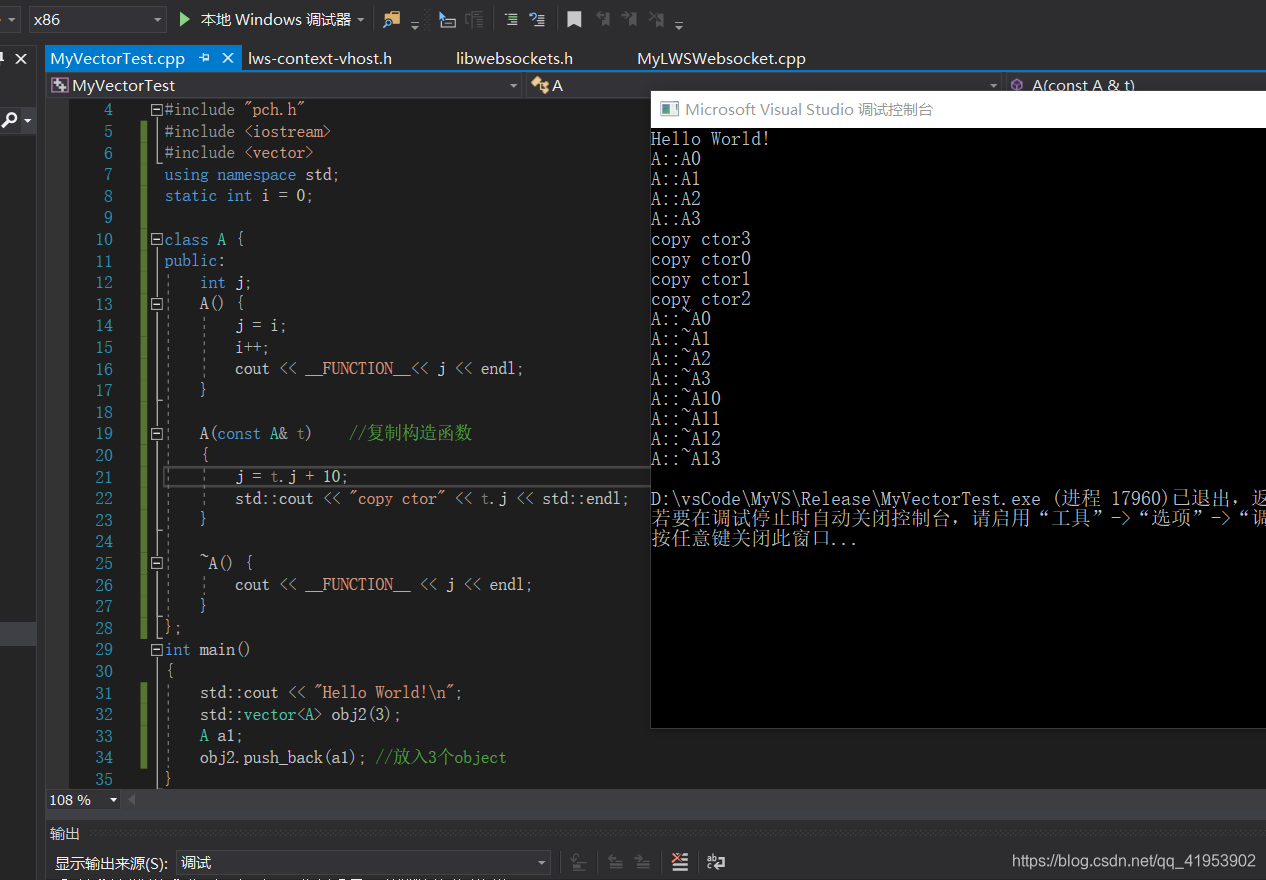Click go to next message icon in output
The width and height of the screenshot is (1266, 880).
(x=643, y=861)
